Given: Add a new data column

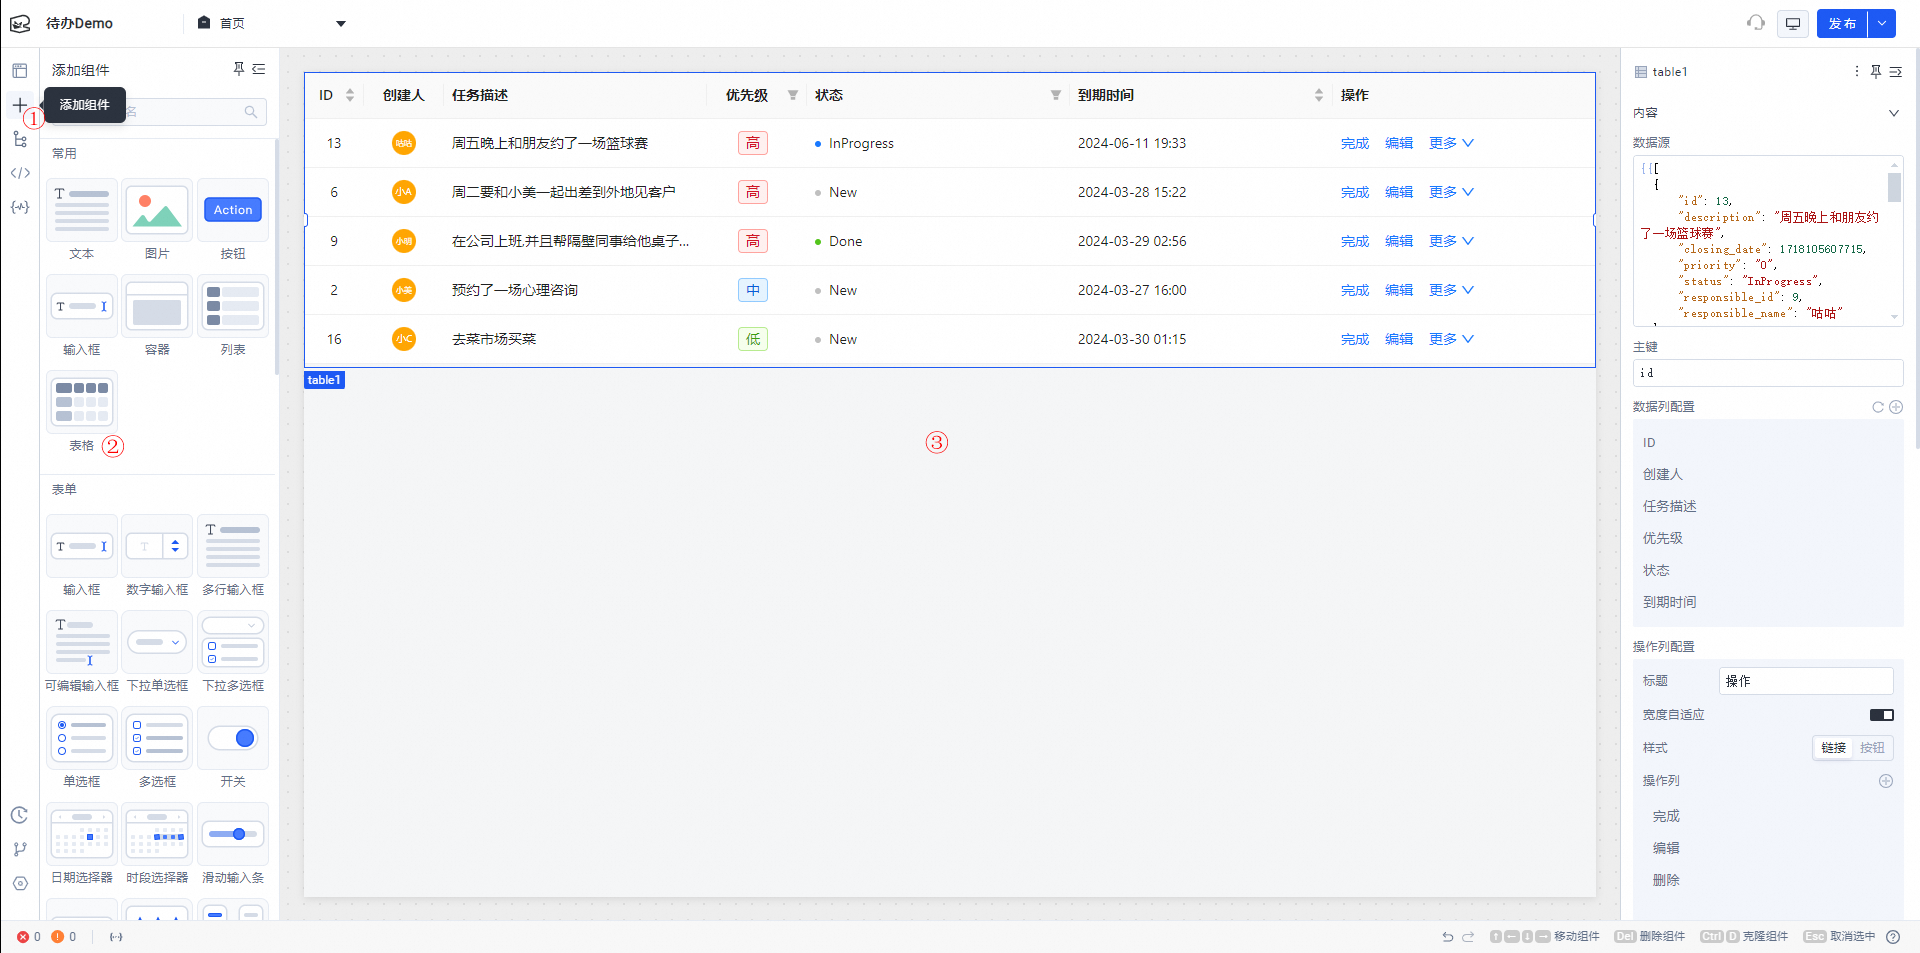Looking at the screenshot, I should coord(1896,407).
